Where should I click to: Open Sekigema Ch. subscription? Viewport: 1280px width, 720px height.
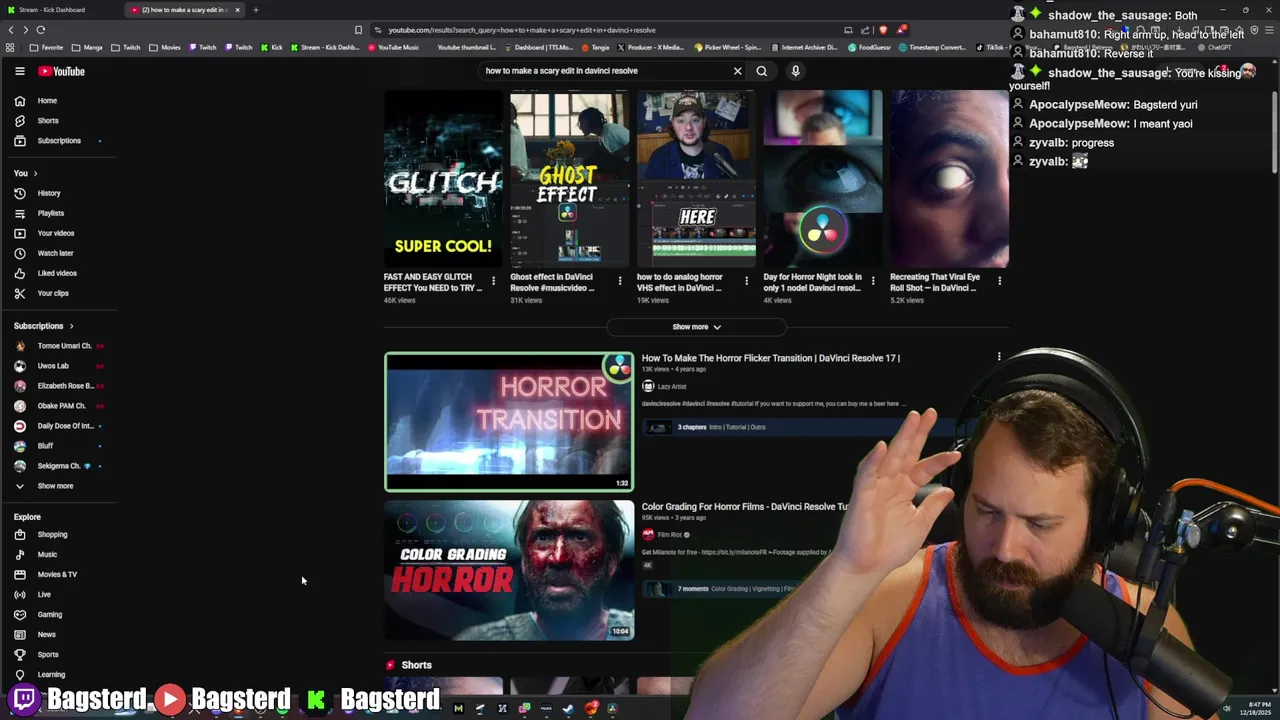pyautogui.click(x=60, y=466)
